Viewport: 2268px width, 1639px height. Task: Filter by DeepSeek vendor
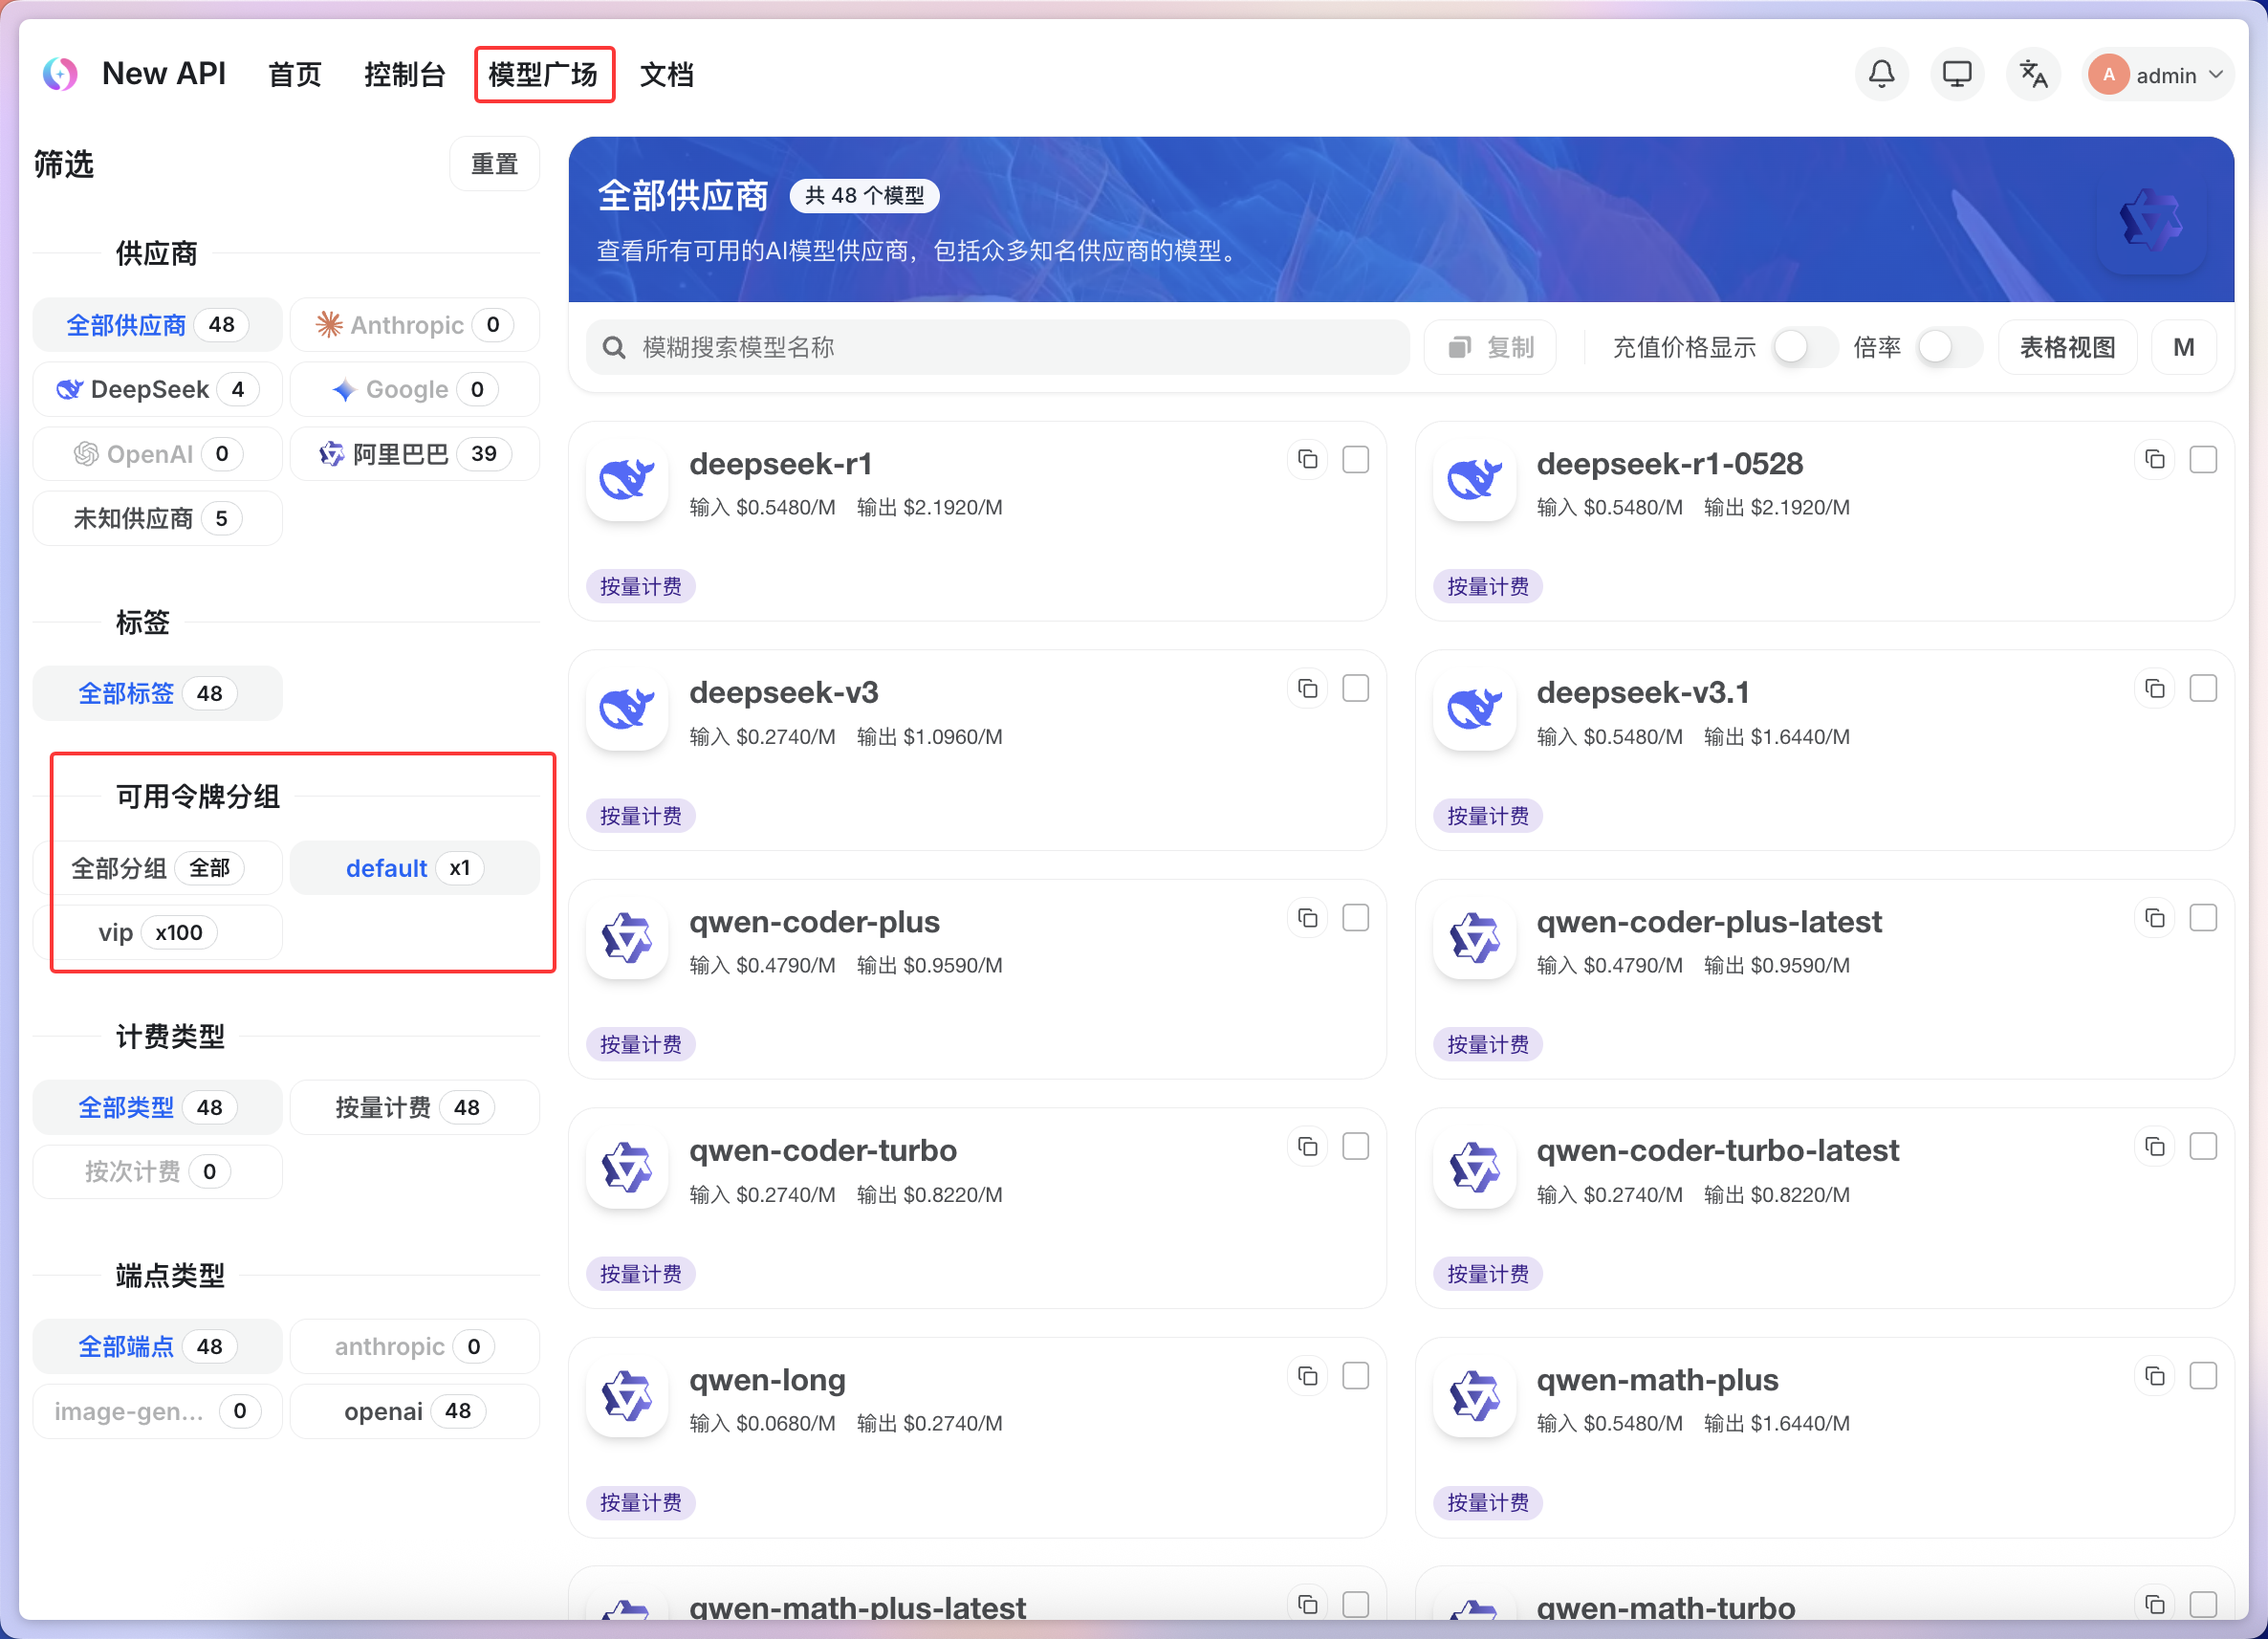157,389
